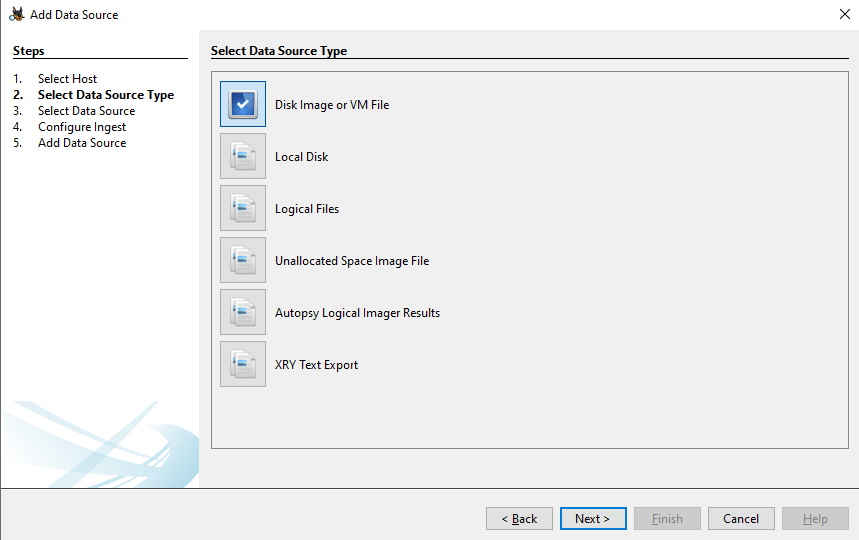Click the 'Select Host' step
Viewport: 859px width, 540px height.
click(x=67, y=79)
